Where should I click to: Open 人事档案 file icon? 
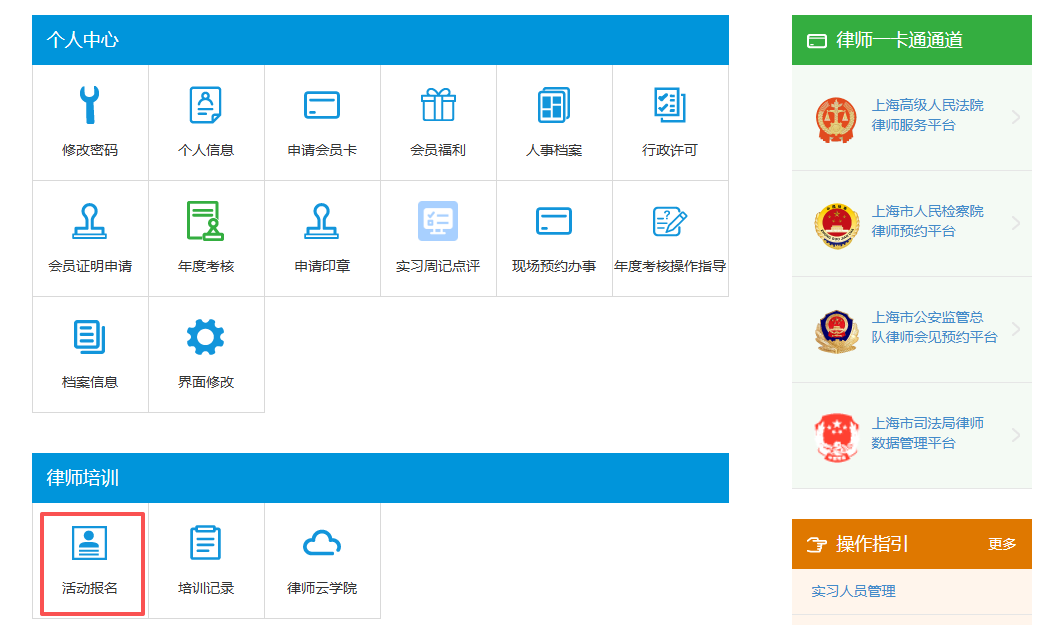554,106
